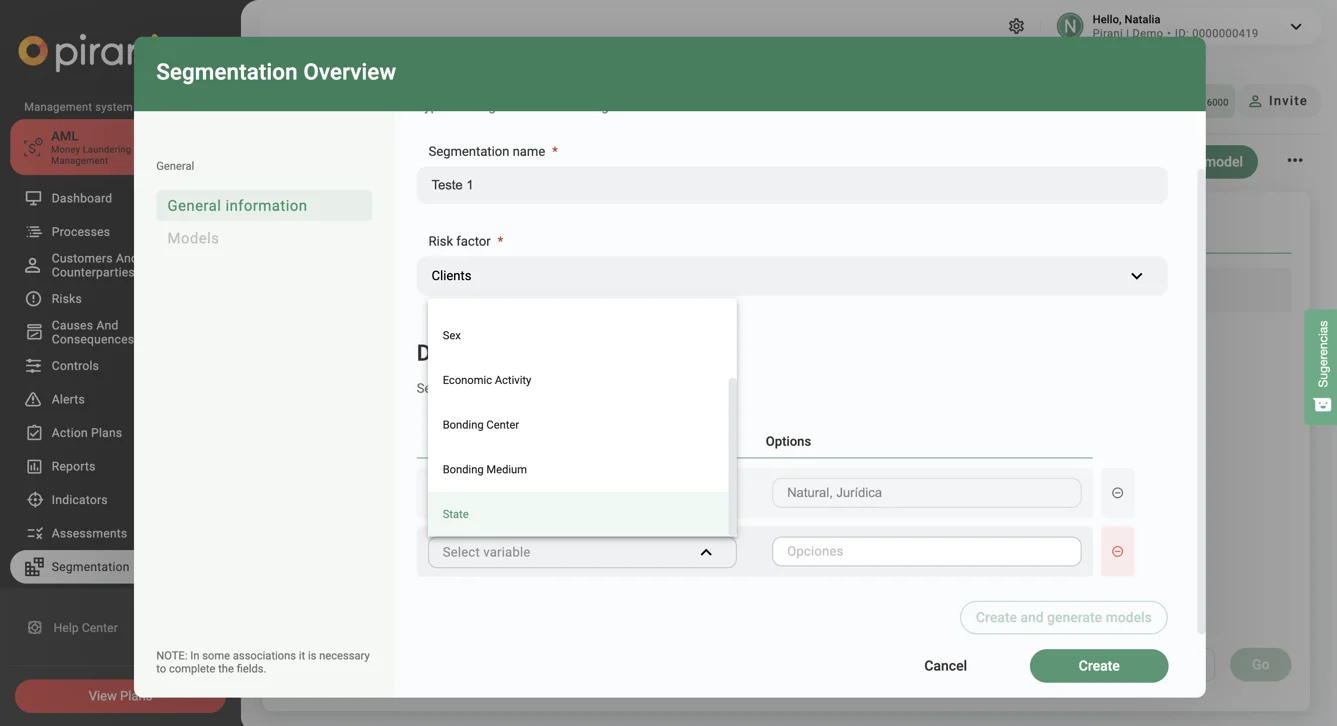Remove the Natural, Jurídica variable row

point(1117,493)
